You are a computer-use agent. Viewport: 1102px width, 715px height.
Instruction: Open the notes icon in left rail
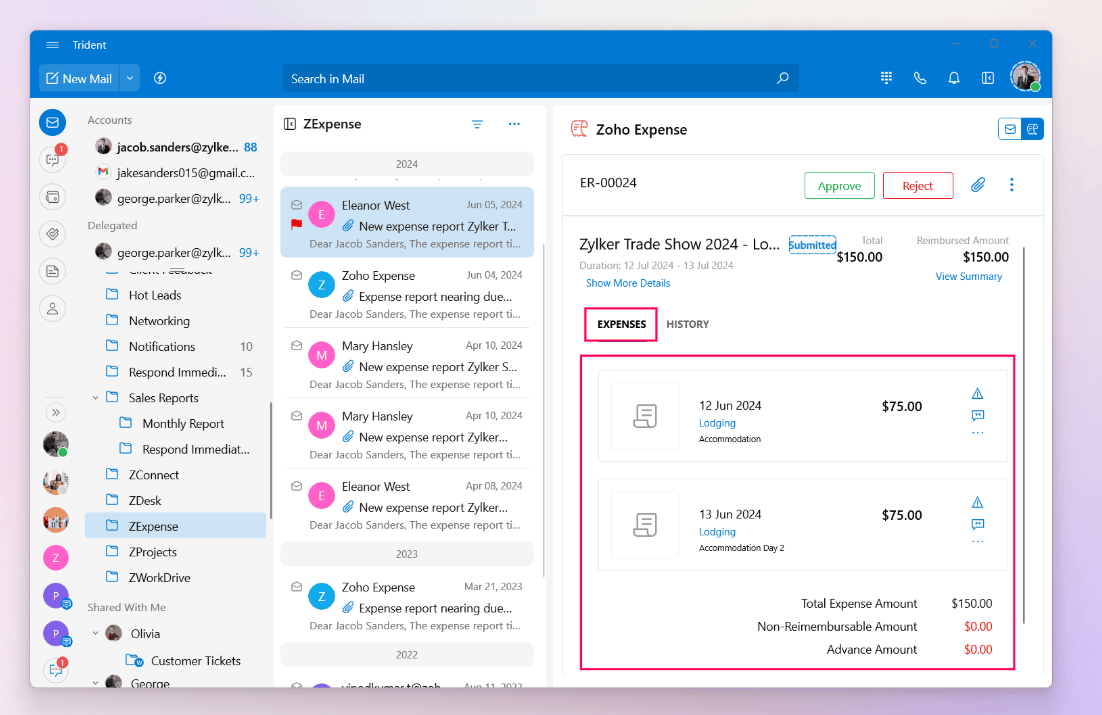pos(53,271)
